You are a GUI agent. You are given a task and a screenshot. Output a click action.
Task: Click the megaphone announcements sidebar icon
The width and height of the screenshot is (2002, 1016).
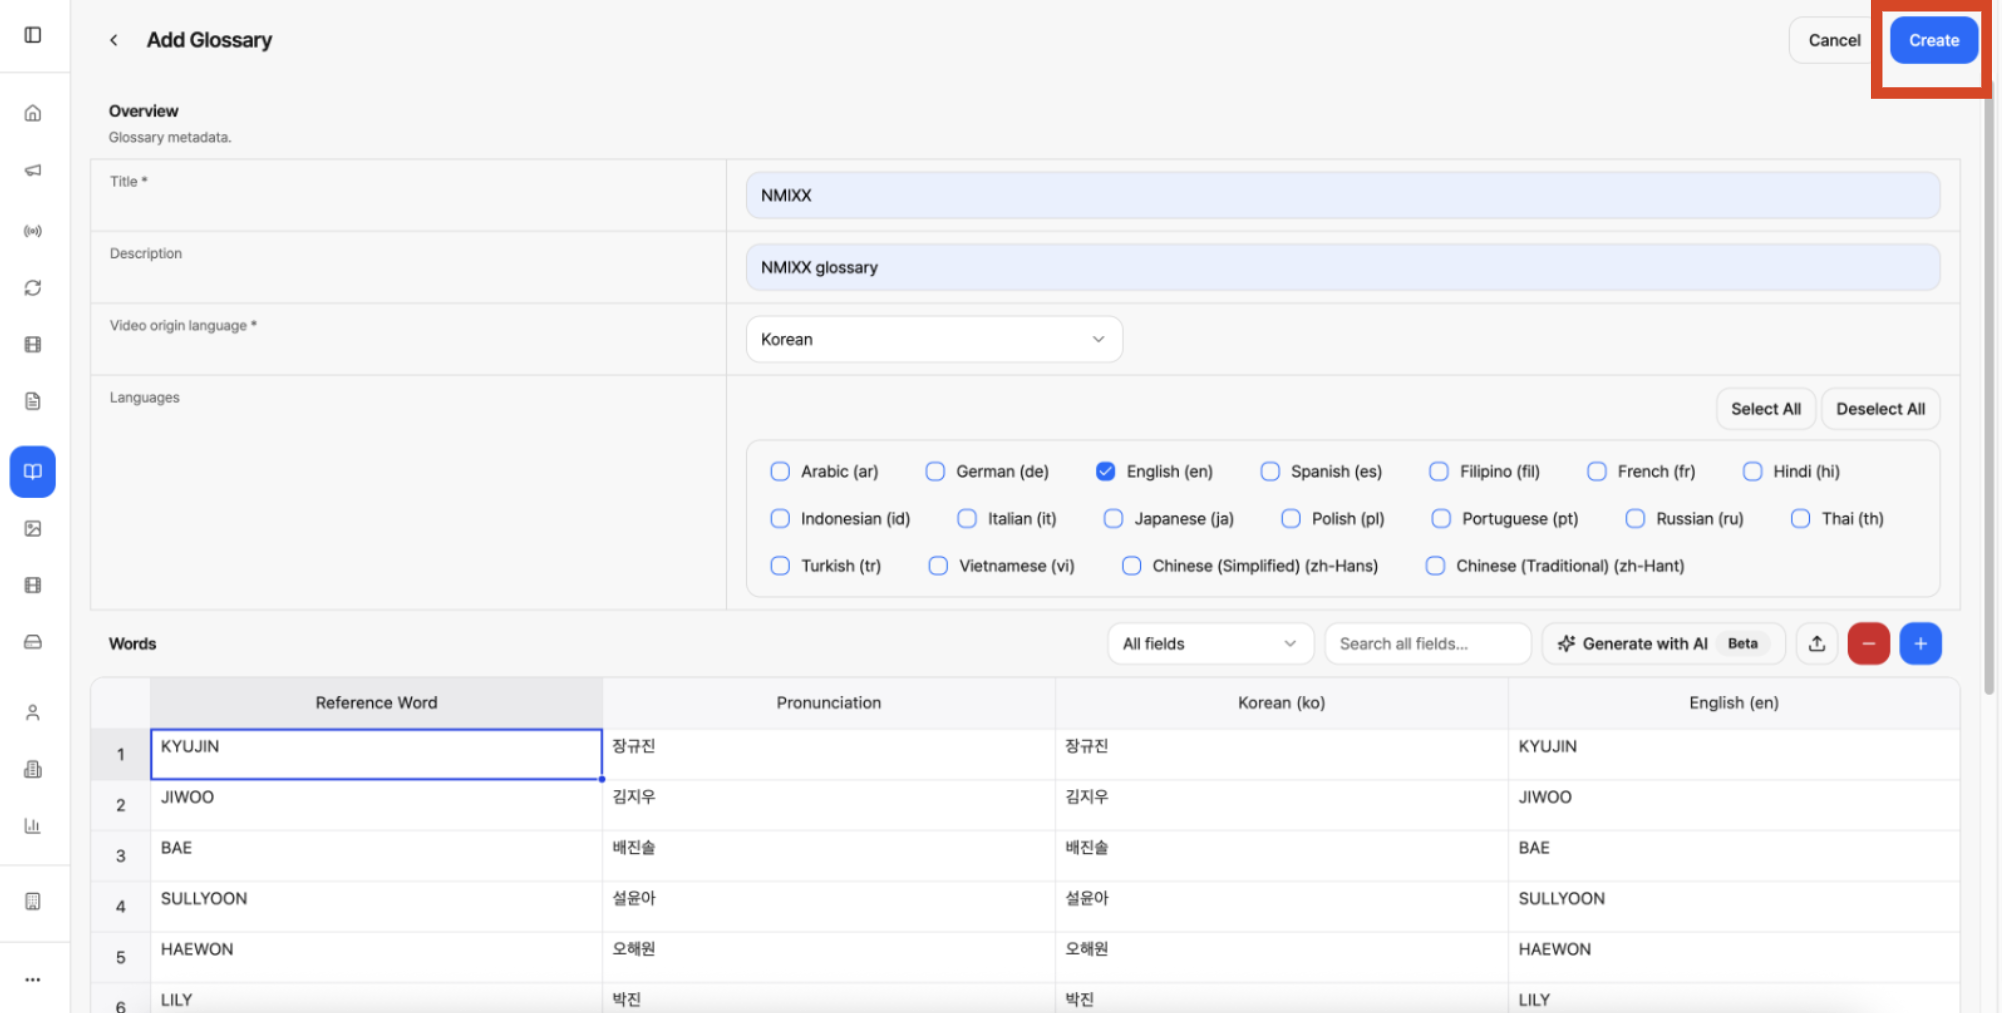[x=33, y=170]
